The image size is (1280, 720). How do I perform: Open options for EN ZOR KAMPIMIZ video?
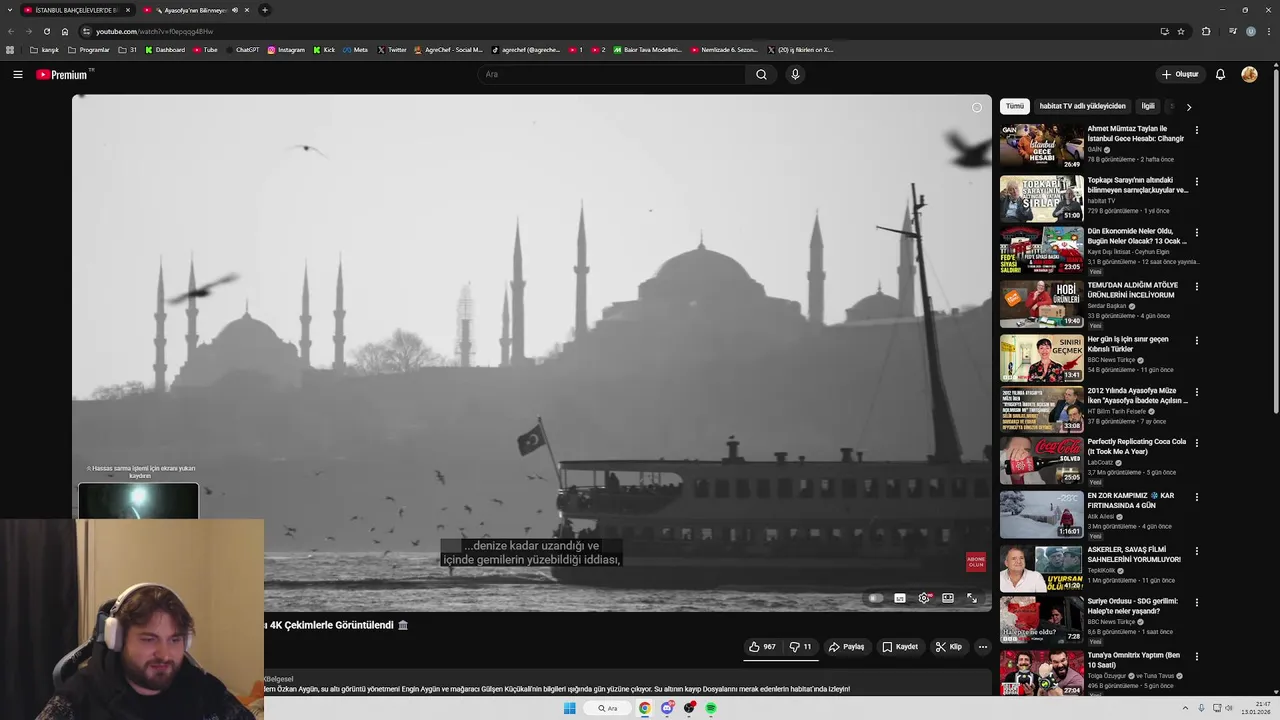(x=1196, y=497)
